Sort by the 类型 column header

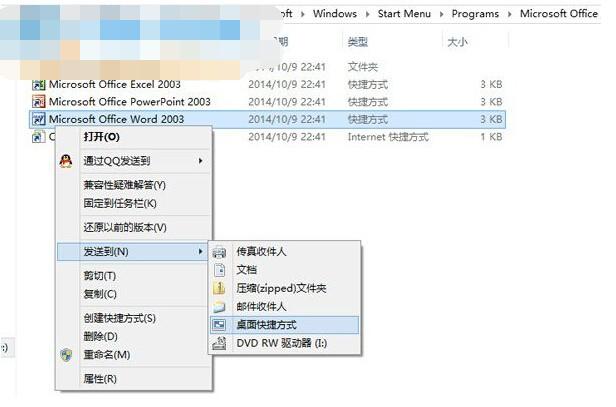point(358,42)
